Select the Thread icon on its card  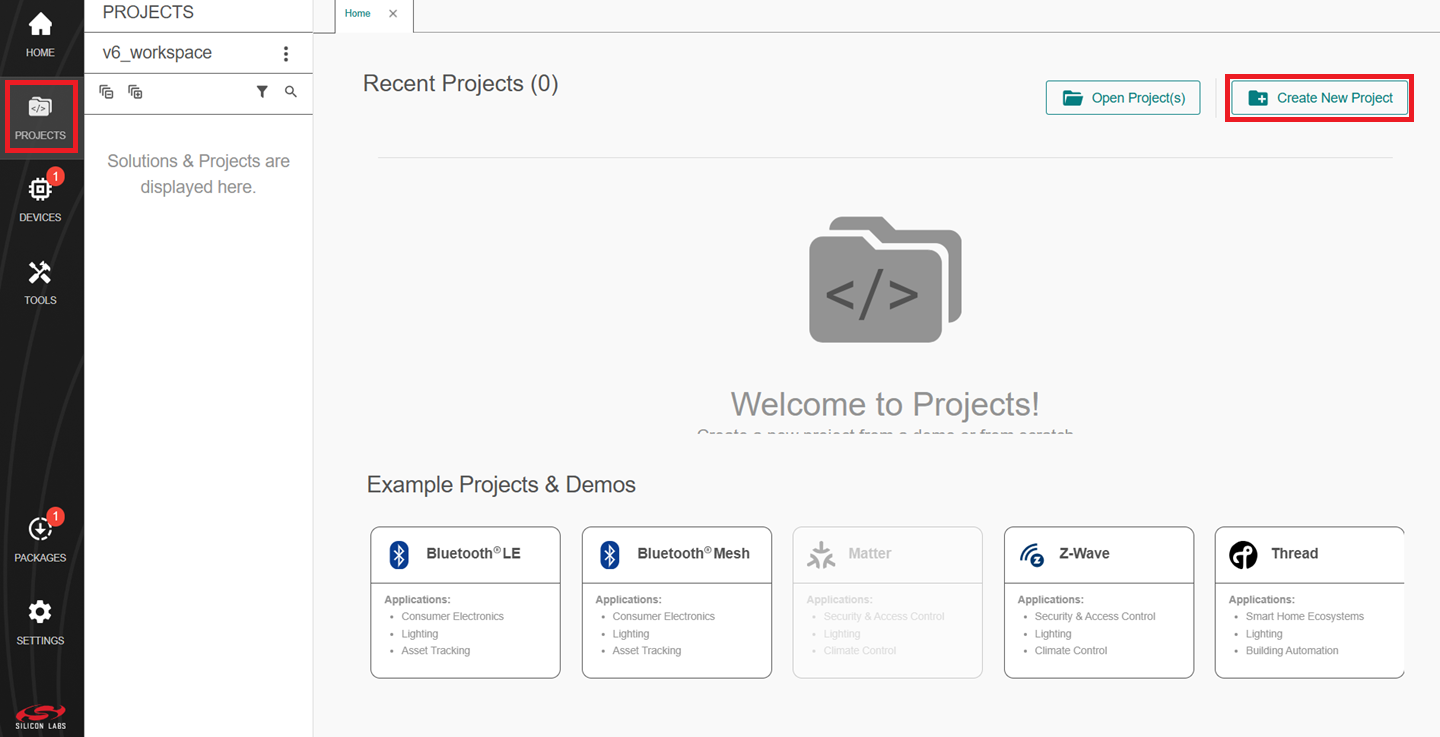(1244, 553)
